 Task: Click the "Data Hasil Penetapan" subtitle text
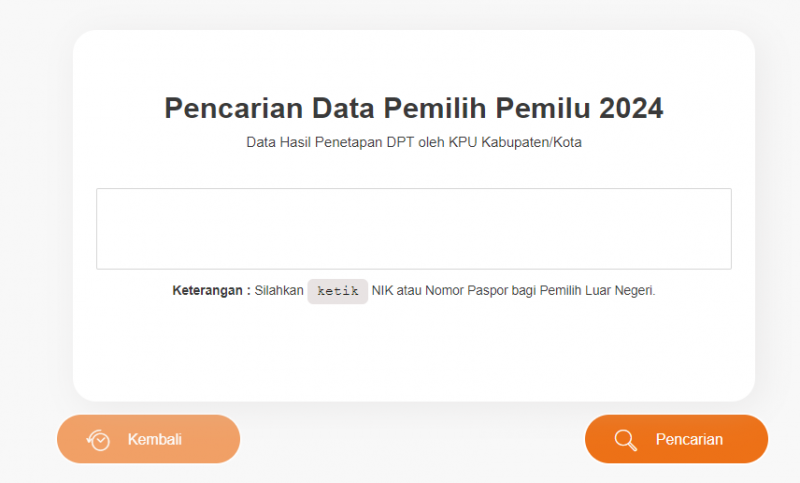coord(311,143)
